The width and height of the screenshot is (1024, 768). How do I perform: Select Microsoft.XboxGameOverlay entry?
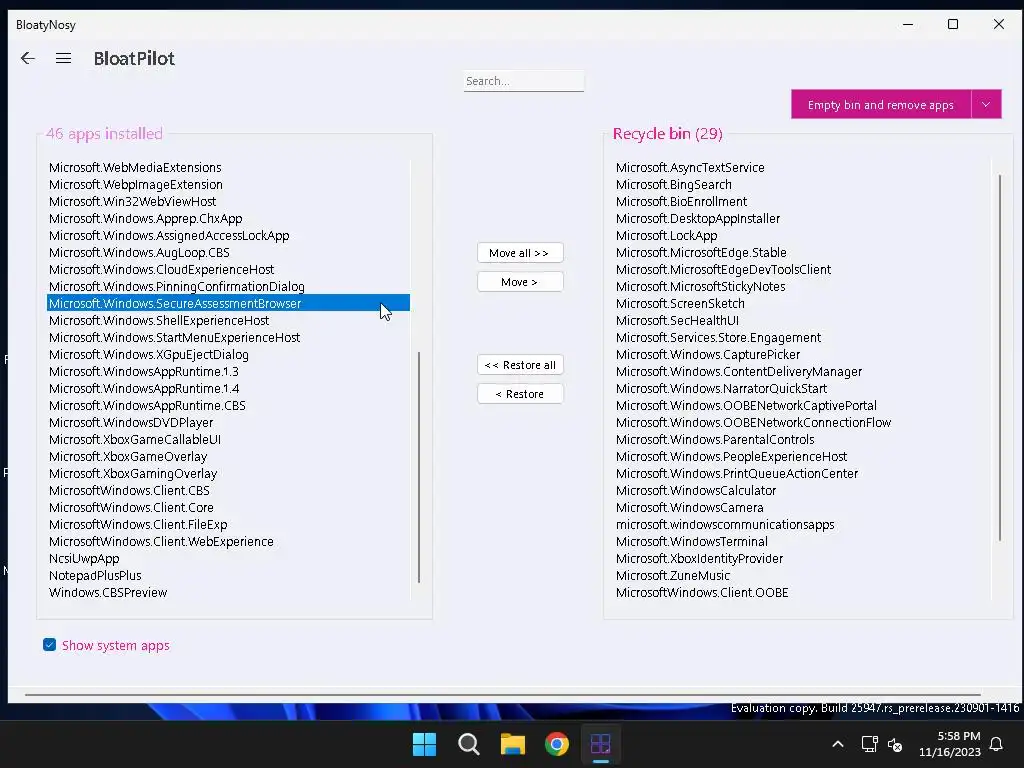click(x=228, y=456)
